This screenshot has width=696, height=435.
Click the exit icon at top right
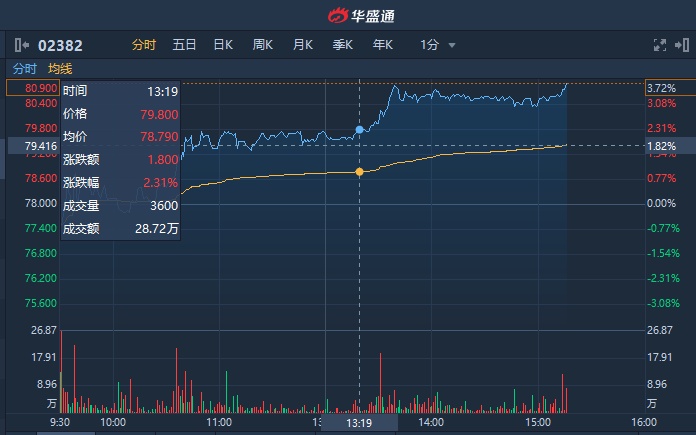pos(682,45)
